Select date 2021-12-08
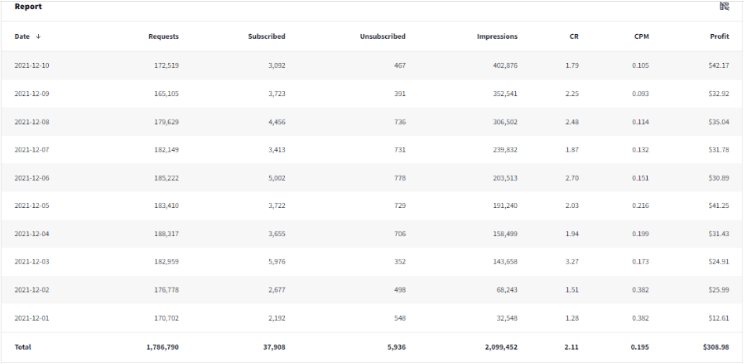This screenshot has width=744, height=364. [x=32, y=122]
